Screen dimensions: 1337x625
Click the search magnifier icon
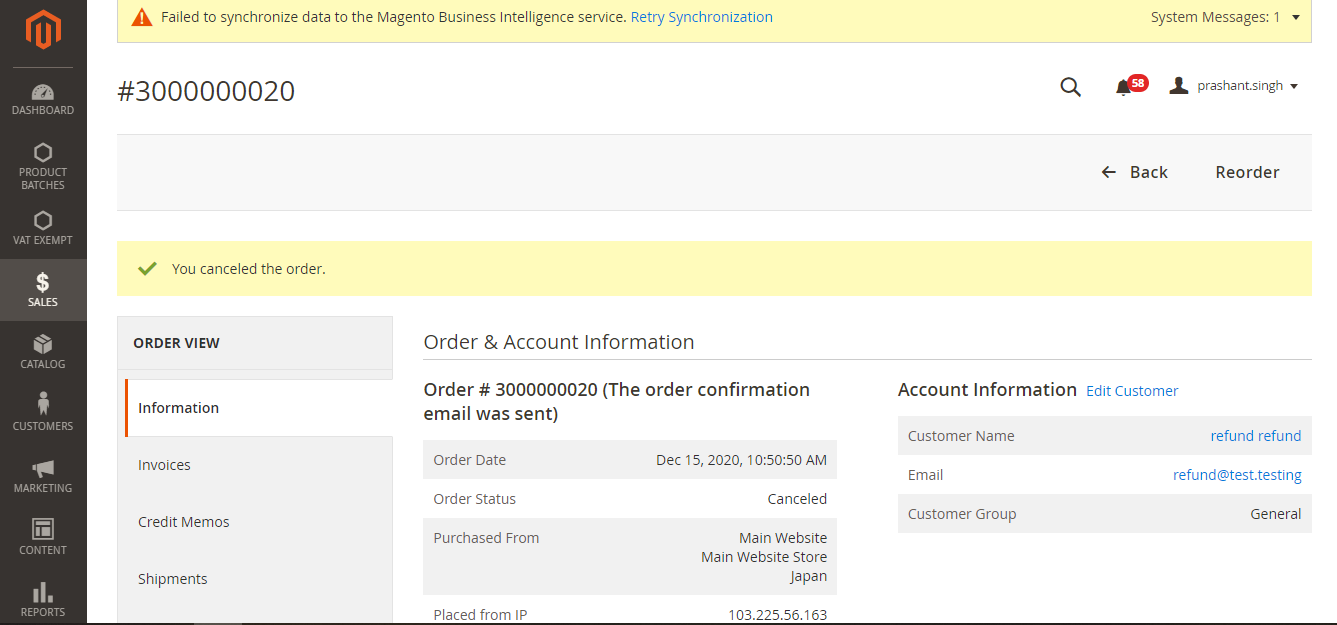pyautogui.click(x=1070, y=87)
